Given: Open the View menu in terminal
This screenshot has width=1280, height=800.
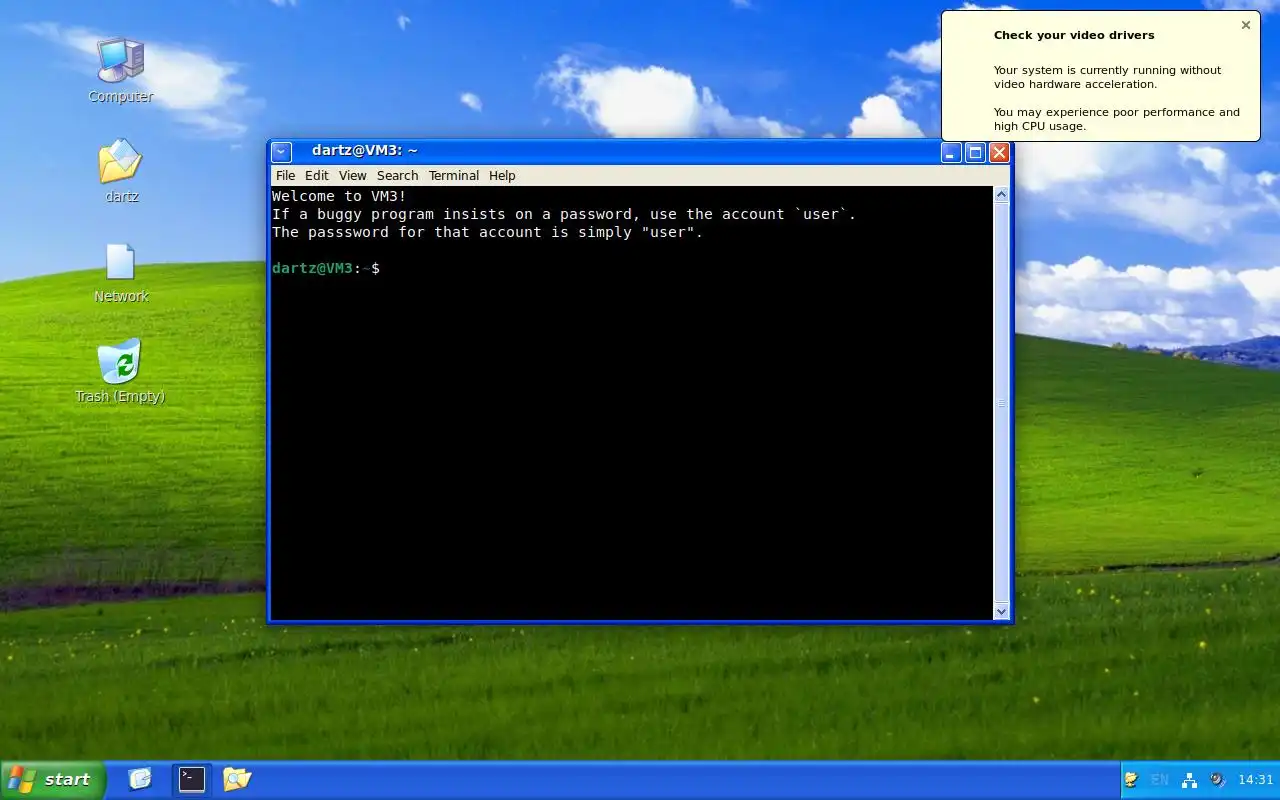Looking at the screenshot, I should pyautogui.click(x=352, y=175).
